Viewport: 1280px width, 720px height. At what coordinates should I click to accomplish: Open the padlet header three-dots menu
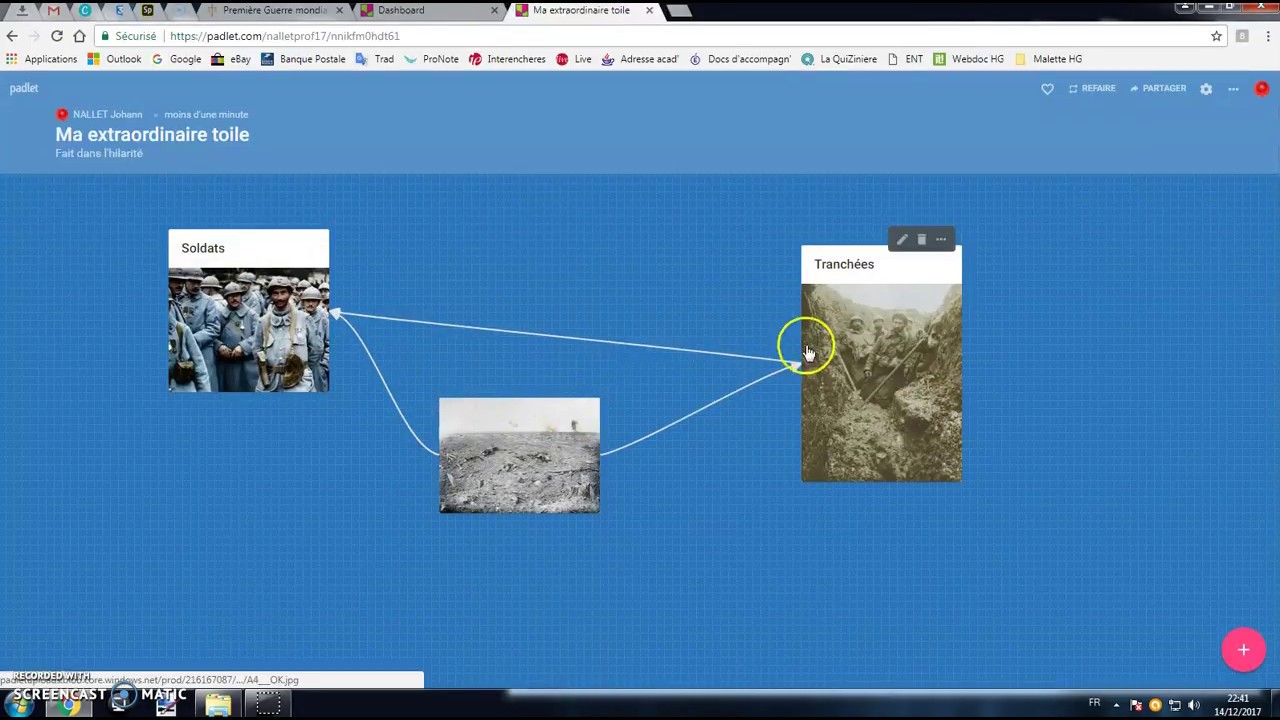point(1233,89)
